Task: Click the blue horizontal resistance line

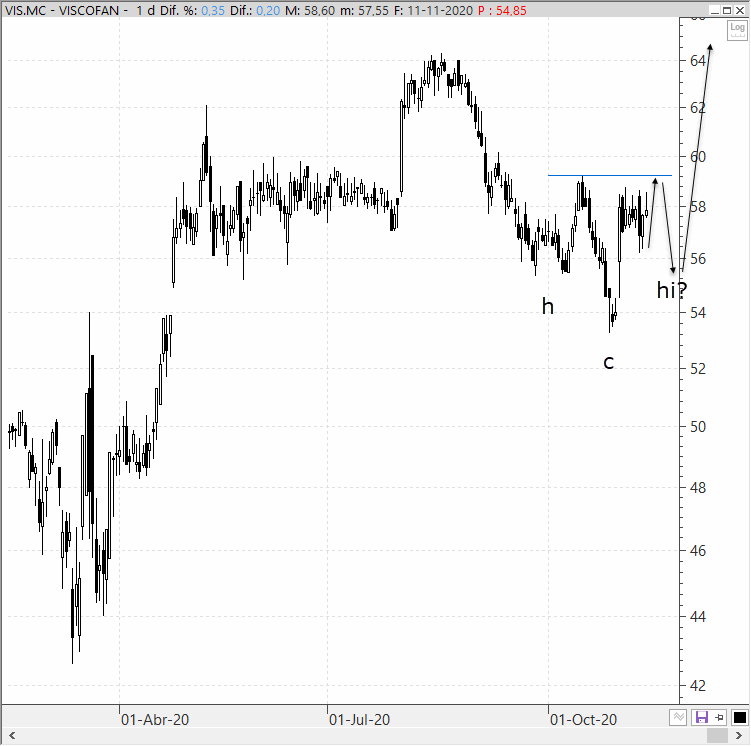Action: pyautogui.click(x=610, y=175)
